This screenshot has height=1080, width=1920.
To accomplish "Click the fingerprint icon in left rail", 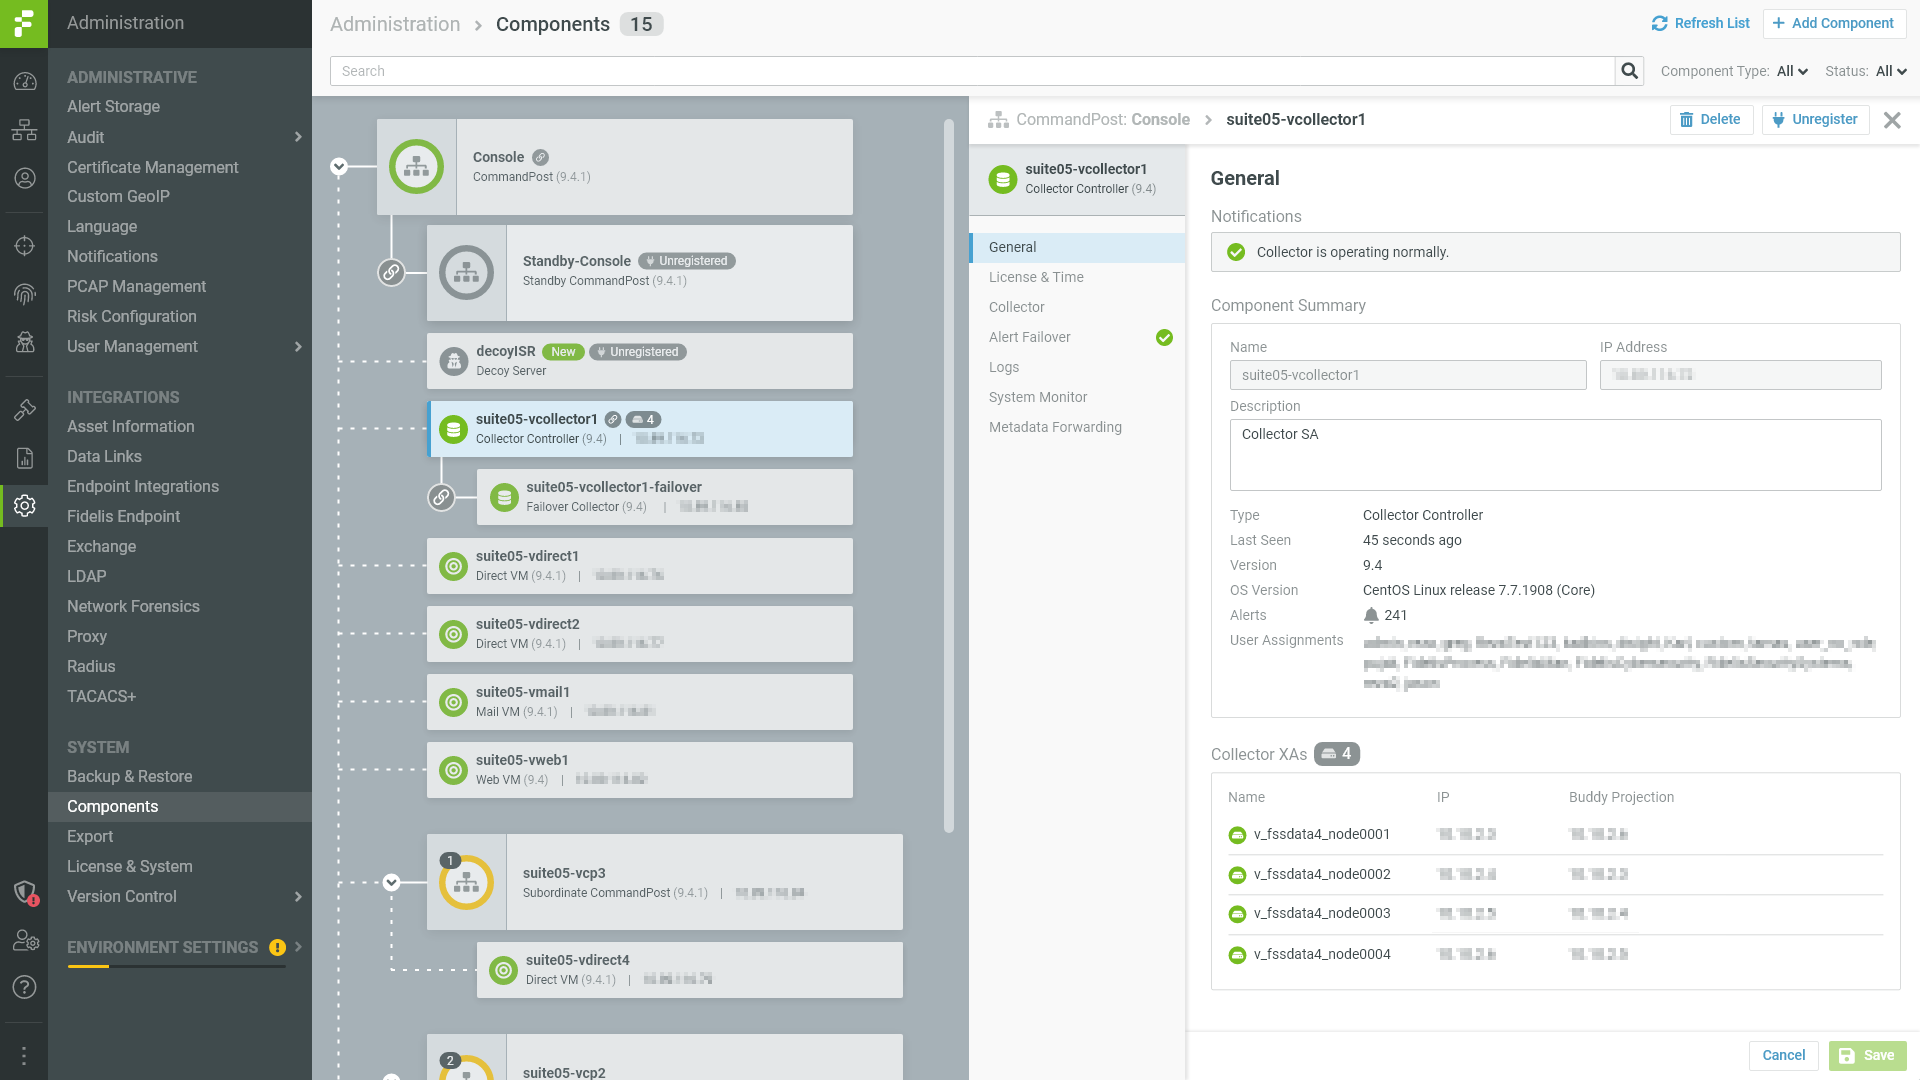I will point(24,294).
